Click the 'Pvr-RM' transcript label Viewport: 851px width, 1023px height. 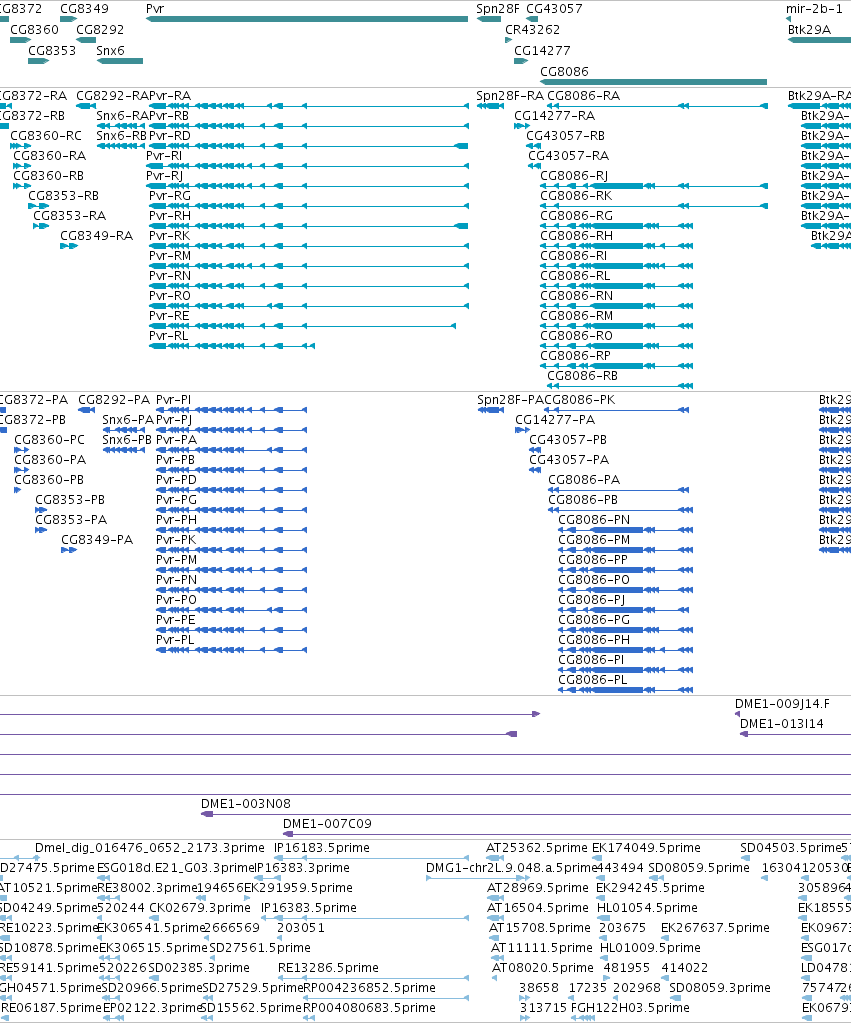coord(170,255)
